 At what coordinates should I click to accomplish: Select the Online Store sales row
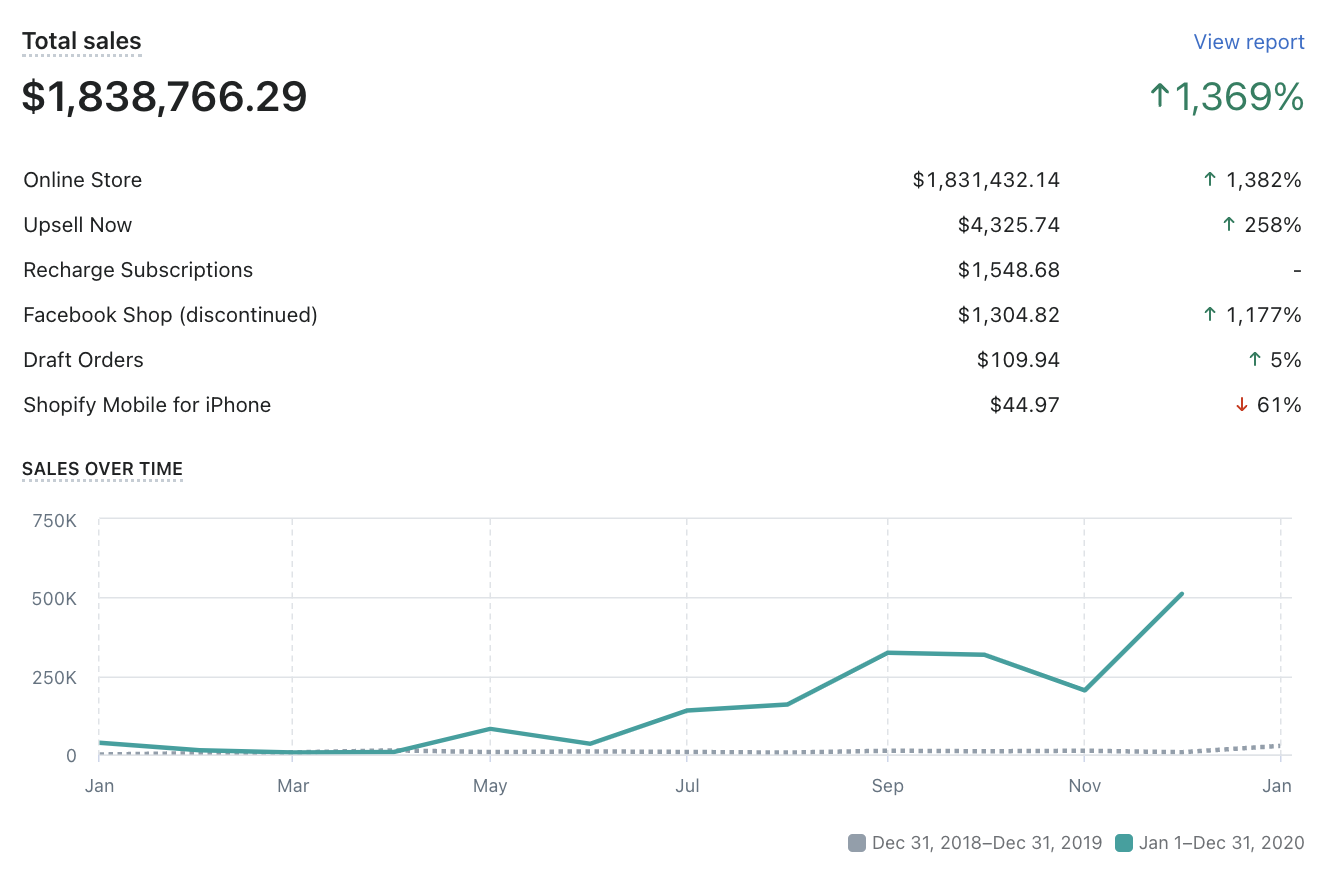click(x=83, y=180)
